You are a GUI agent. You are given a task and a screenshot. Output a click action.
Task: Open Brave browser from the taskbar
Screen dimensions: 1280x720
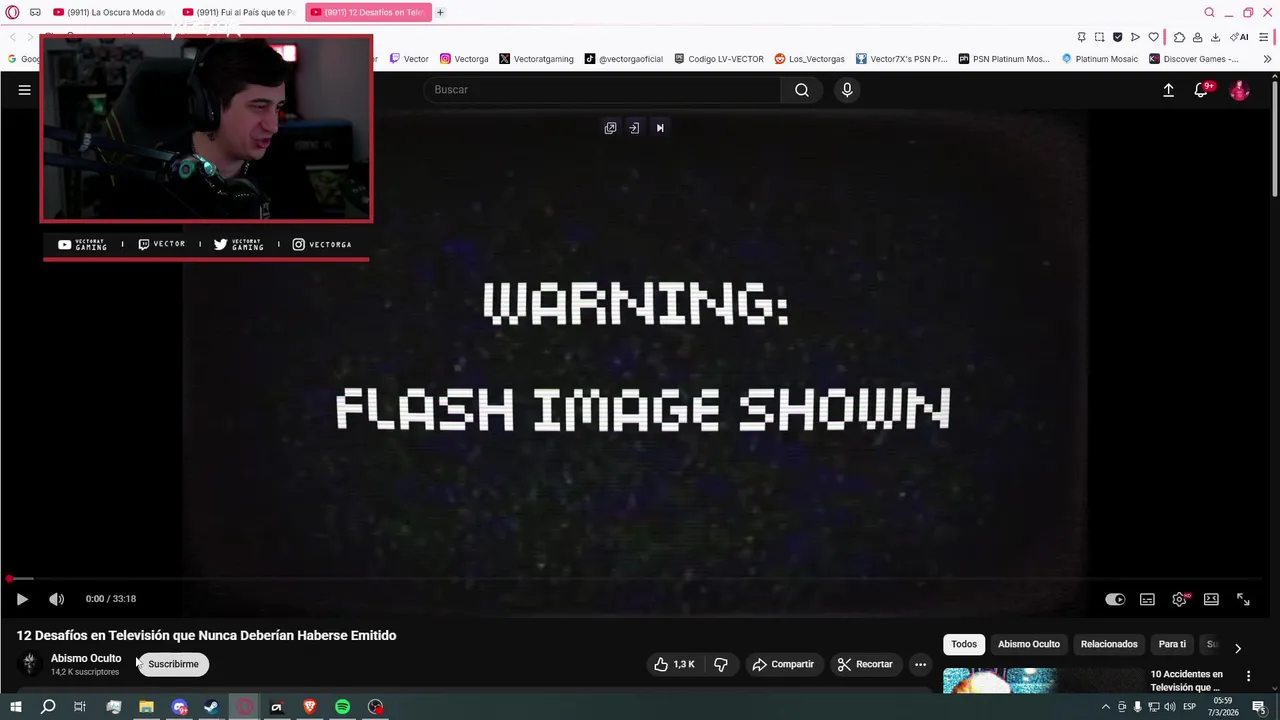pos(309,707)
